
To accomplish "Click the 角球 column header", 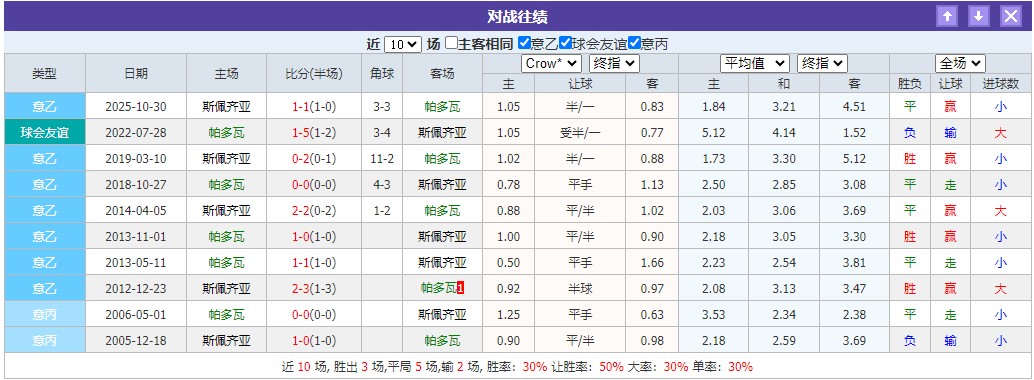I will 382,73.
